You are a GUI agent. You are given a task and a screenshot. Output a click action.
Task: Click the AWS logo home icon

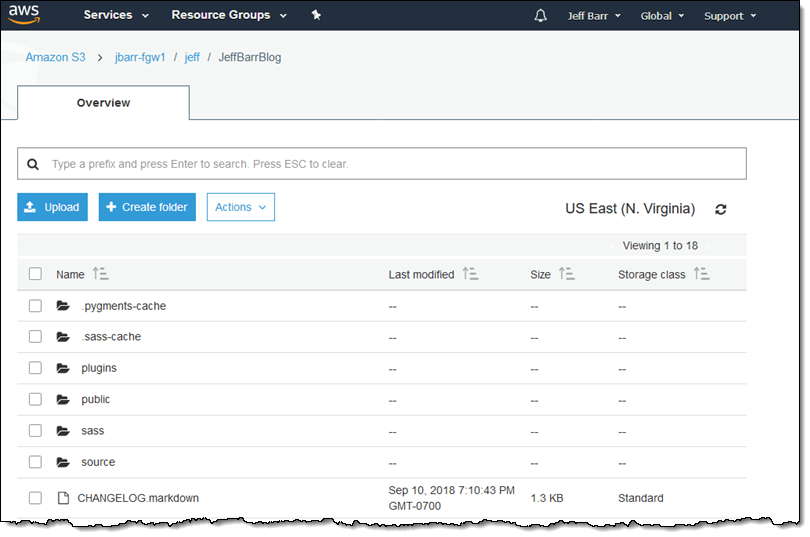click(25, 15)
